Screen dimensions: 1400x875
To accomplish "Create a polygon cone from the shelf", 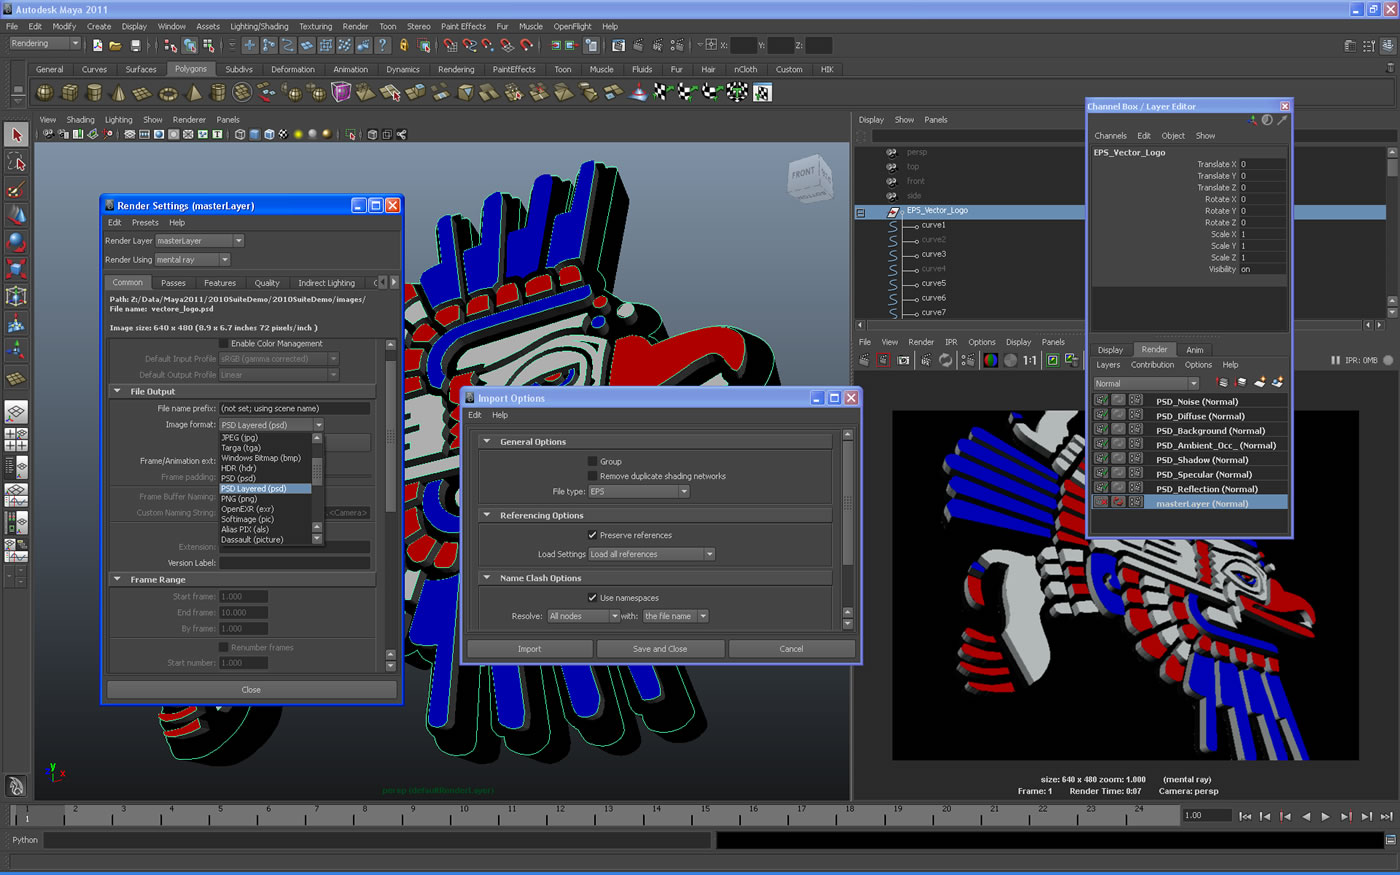I will pyautogui.click(x=118, y=92).
